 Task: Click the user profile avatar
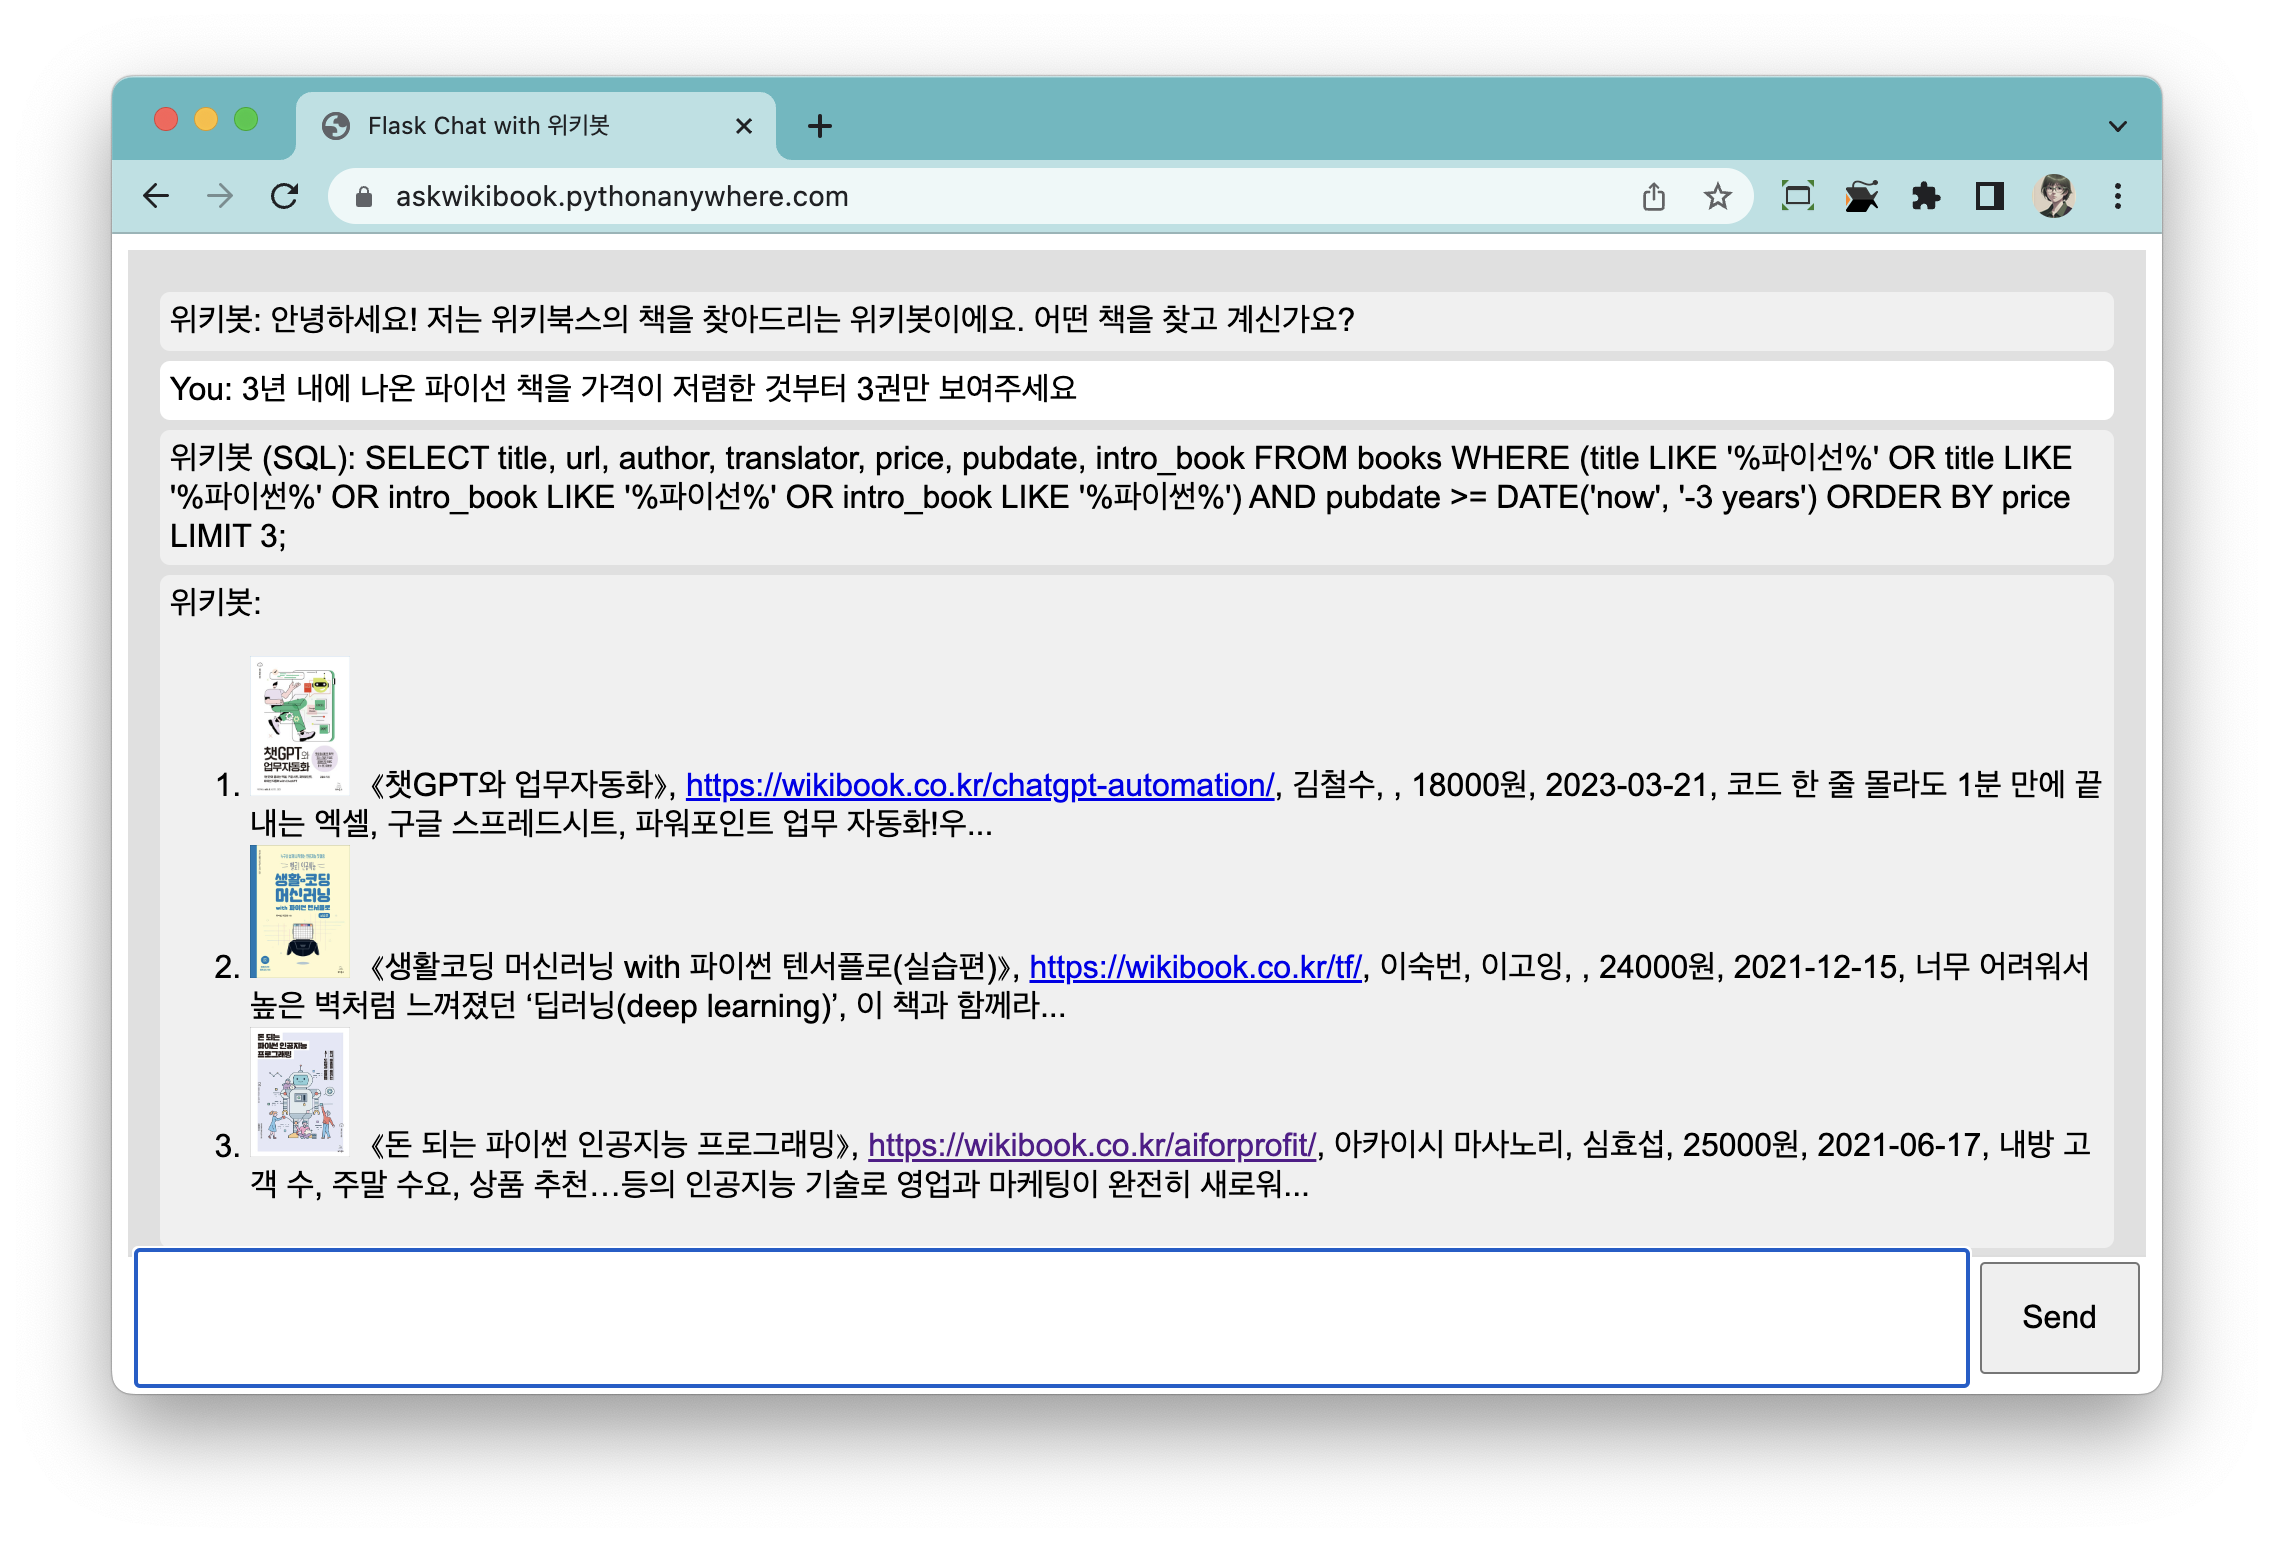pos(2054,196)
